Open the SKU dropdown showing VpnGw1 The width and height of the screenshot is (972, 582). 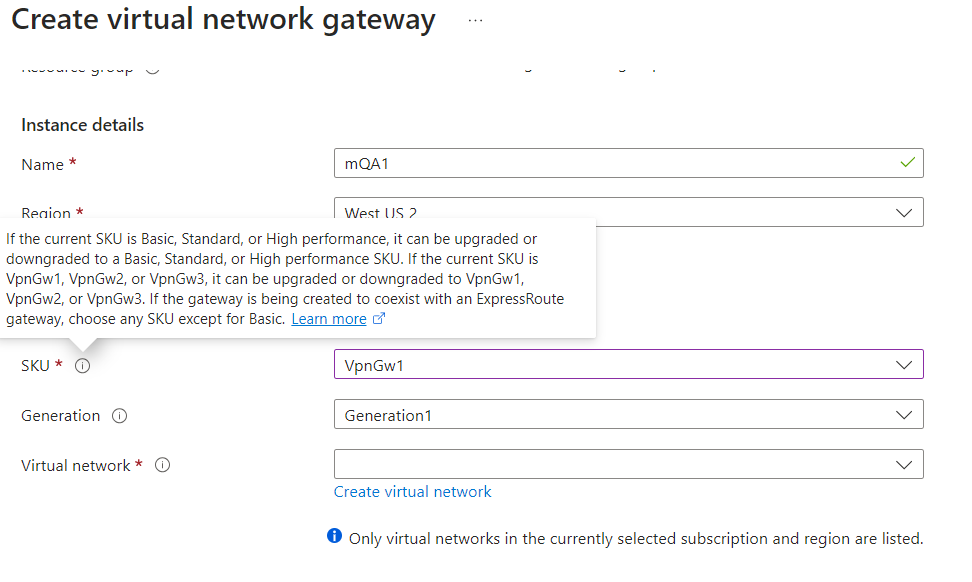tap(905, 364)
